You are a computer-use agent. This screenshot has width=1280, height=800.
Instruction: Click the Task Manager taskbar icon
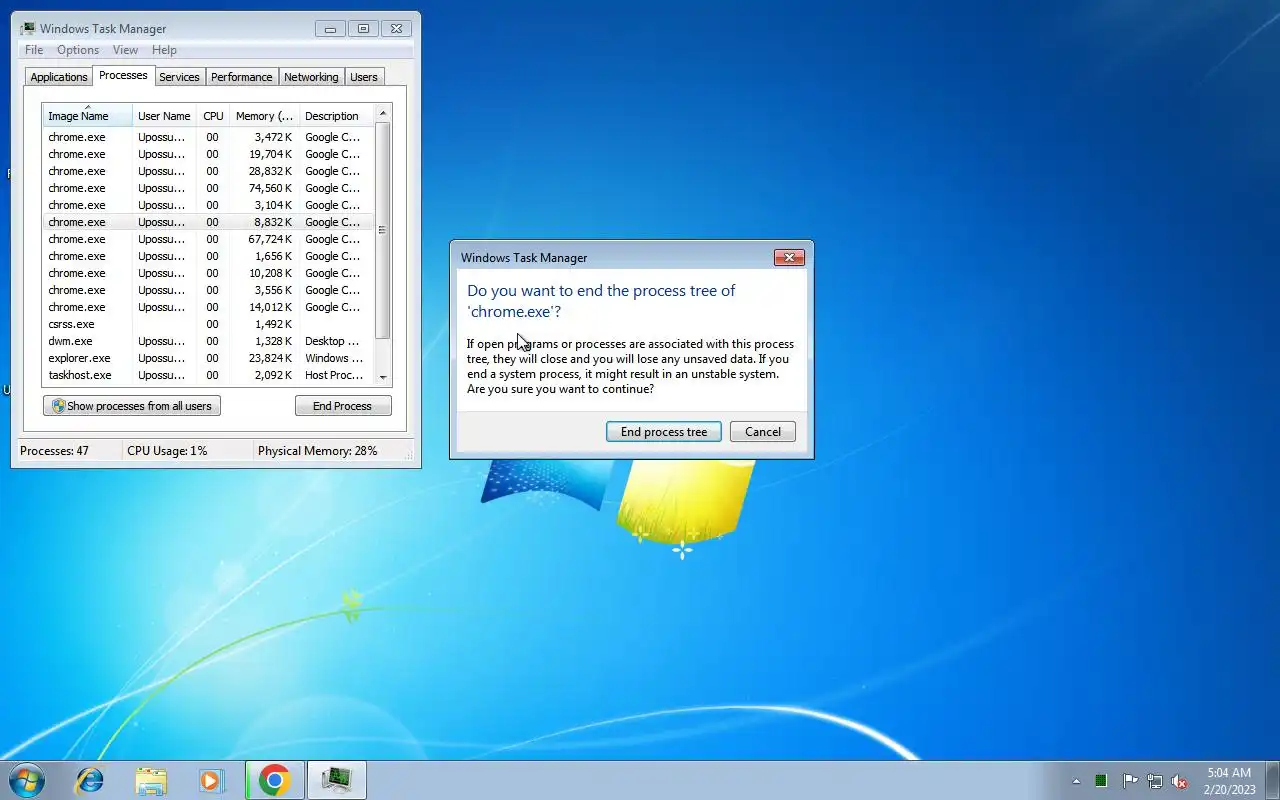337,780
